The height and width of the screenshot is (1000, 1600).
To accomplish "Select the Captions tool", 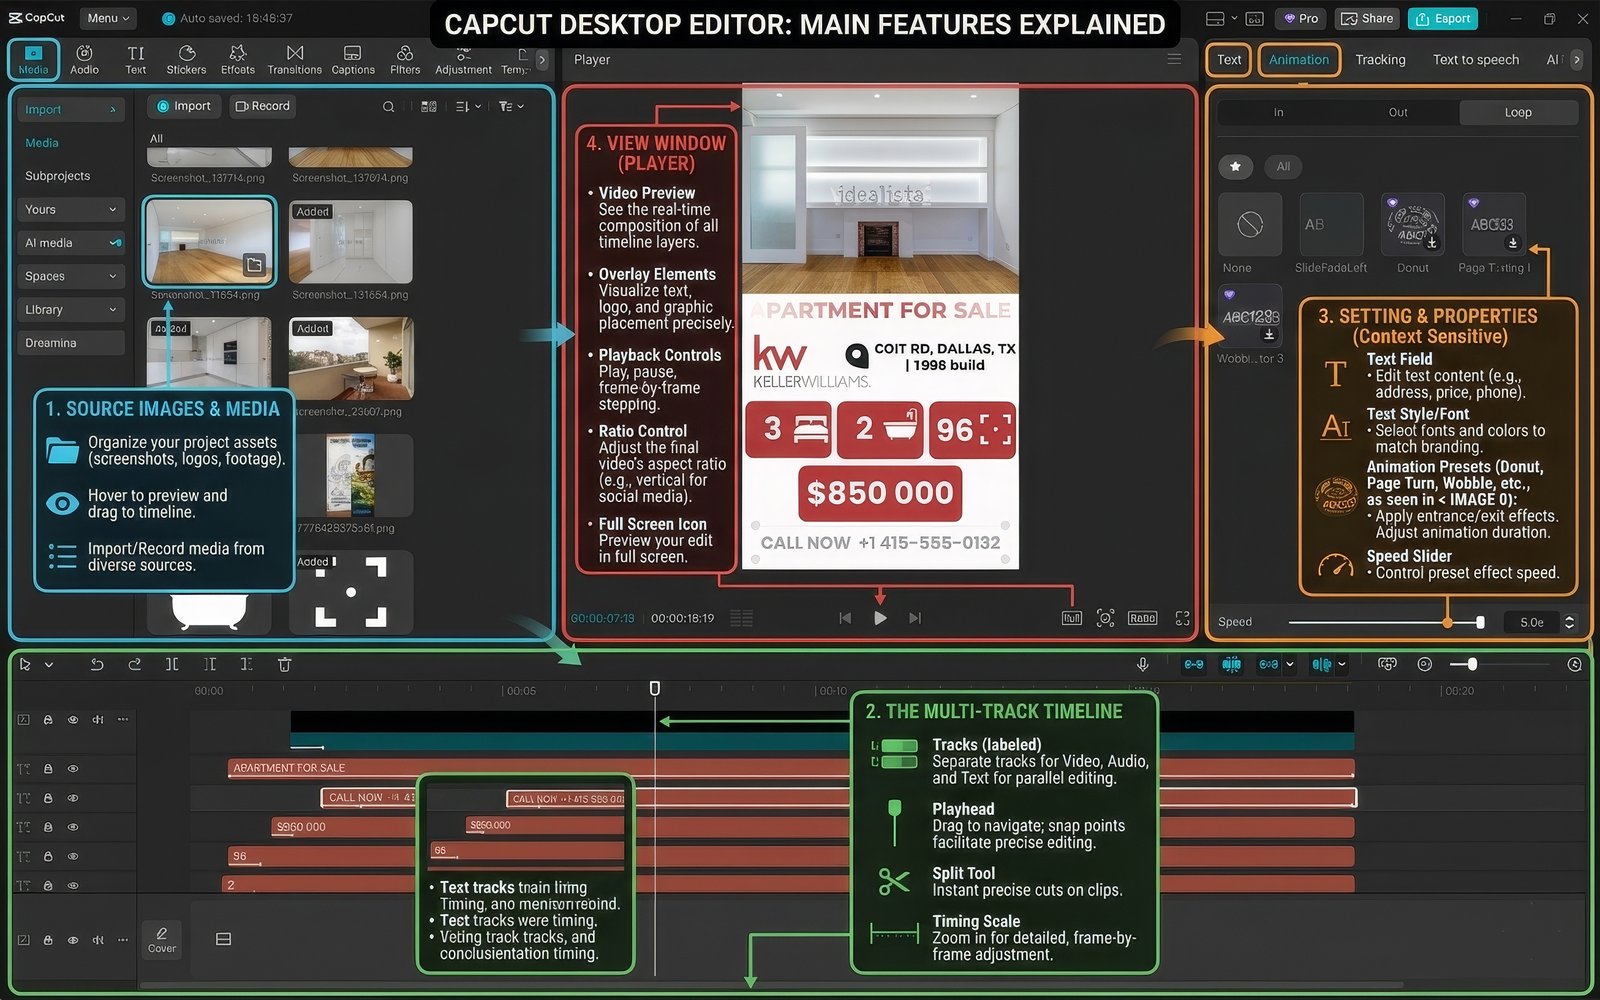I will (352, 59).
